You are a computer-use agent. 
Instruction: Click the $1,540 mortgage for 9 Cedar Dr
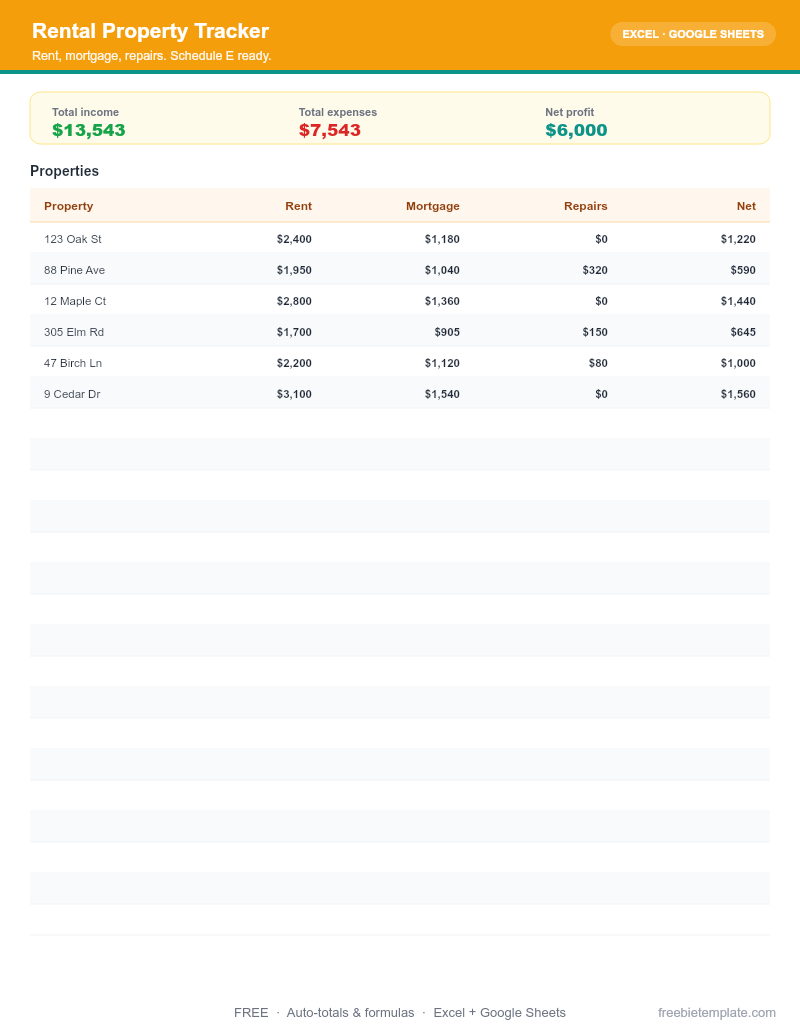click(x=442, y=394)
